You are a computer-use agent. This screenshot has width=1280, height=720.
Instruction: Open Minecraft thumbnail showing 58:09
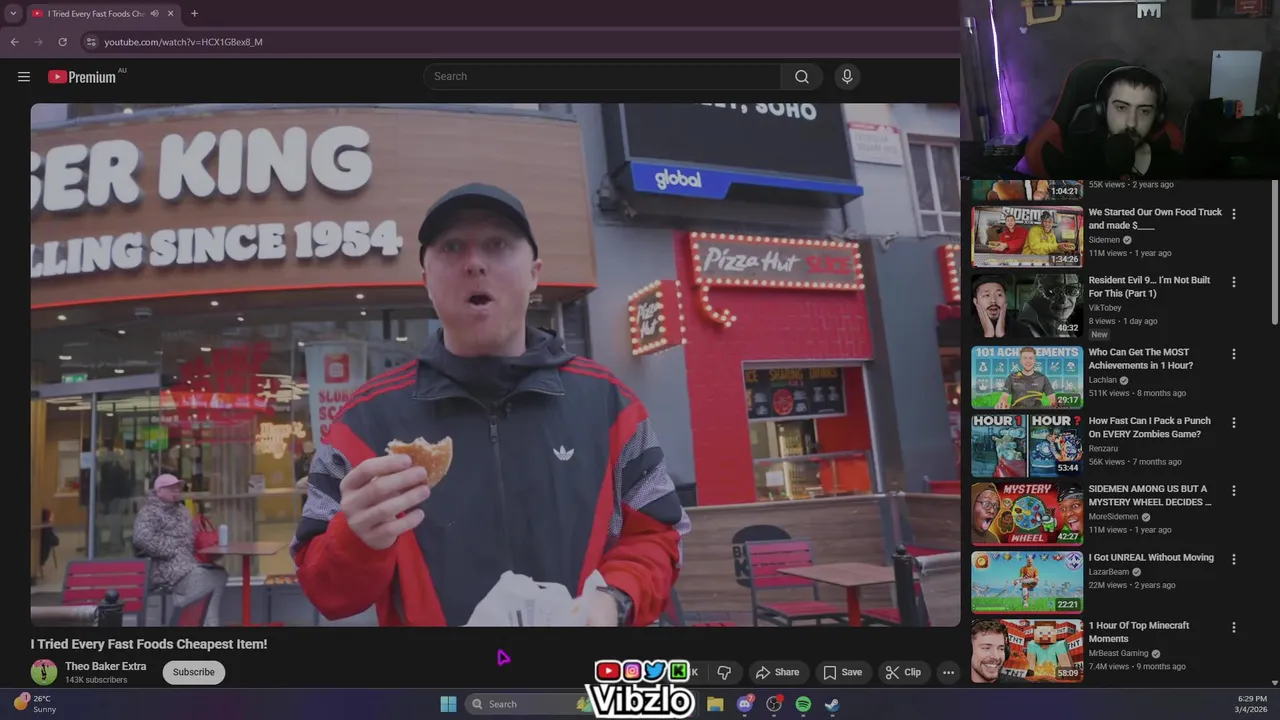1027,650
